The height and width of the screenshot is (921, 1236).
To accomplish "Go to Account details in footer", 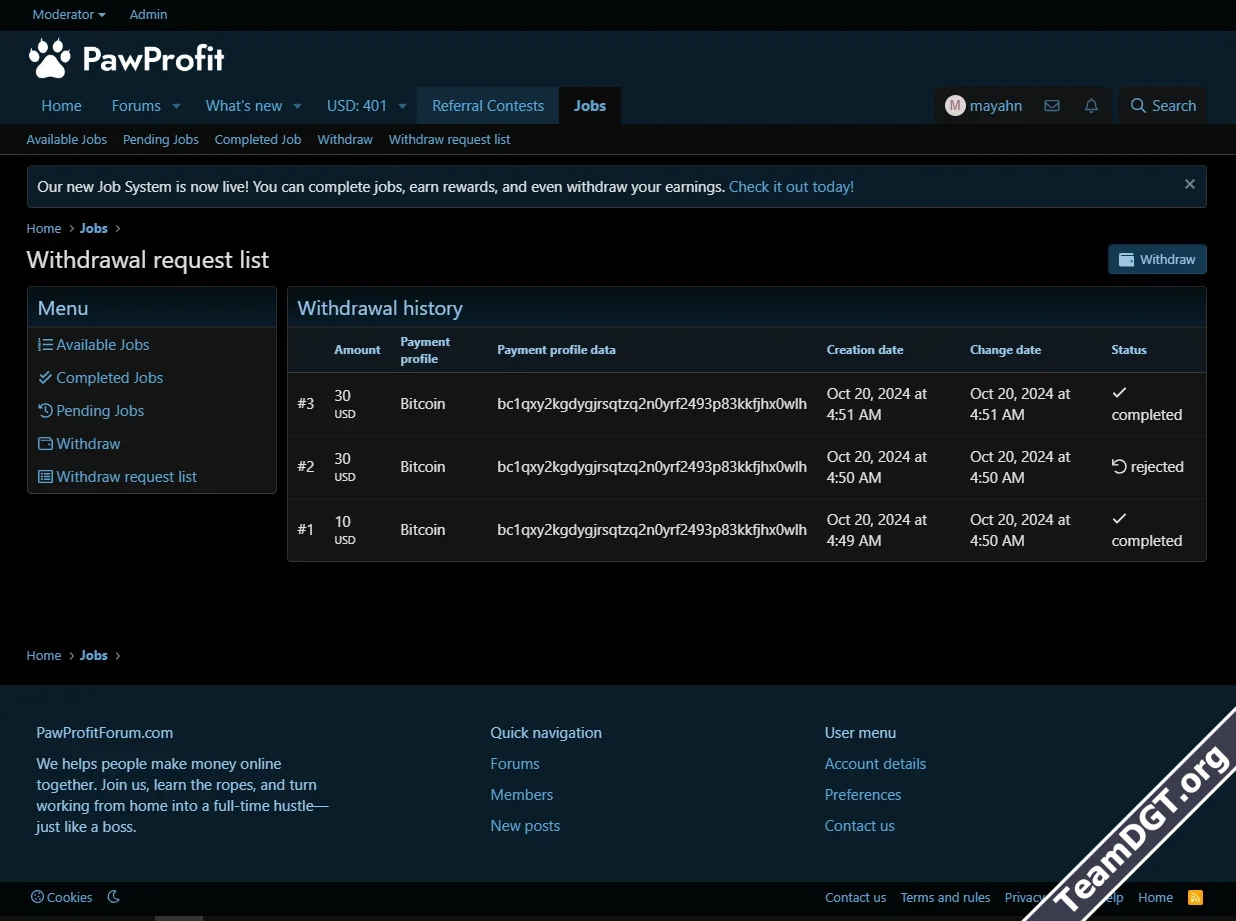I will click(x=875, y=764).
